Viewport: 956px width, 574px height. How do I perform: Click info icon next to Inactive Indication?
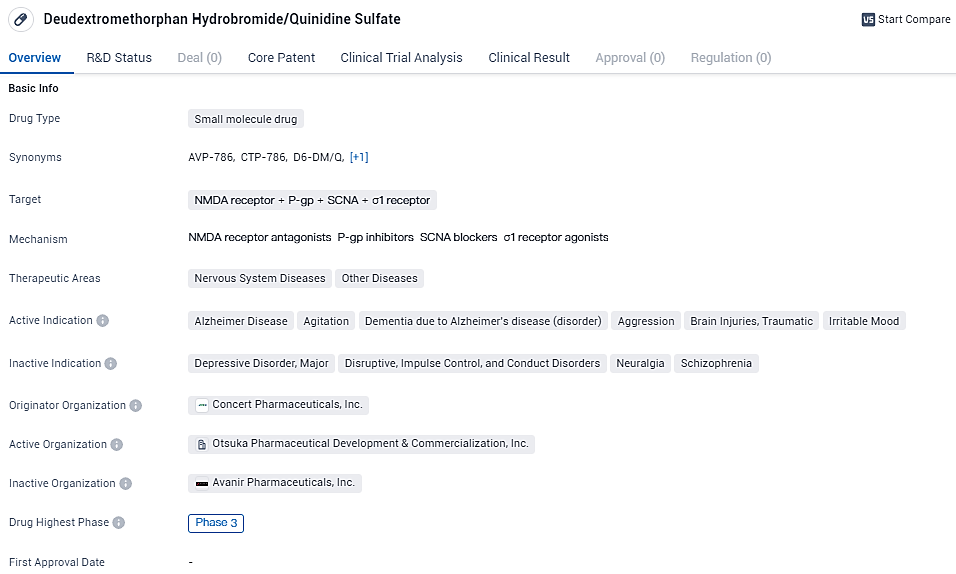(111, 364)
